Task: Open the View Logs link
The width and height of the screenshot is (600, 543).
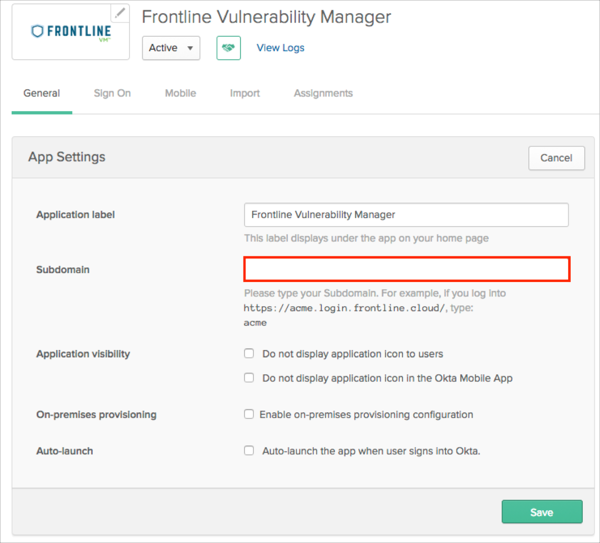Action: click(280, 48)
